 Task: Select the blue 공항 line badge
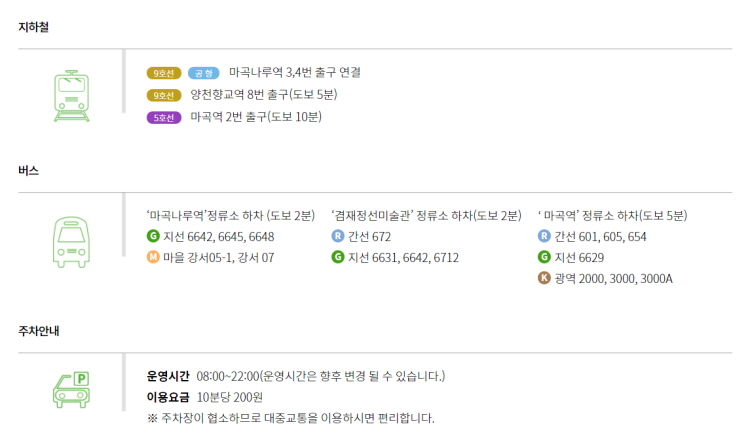tap(204, 73)
